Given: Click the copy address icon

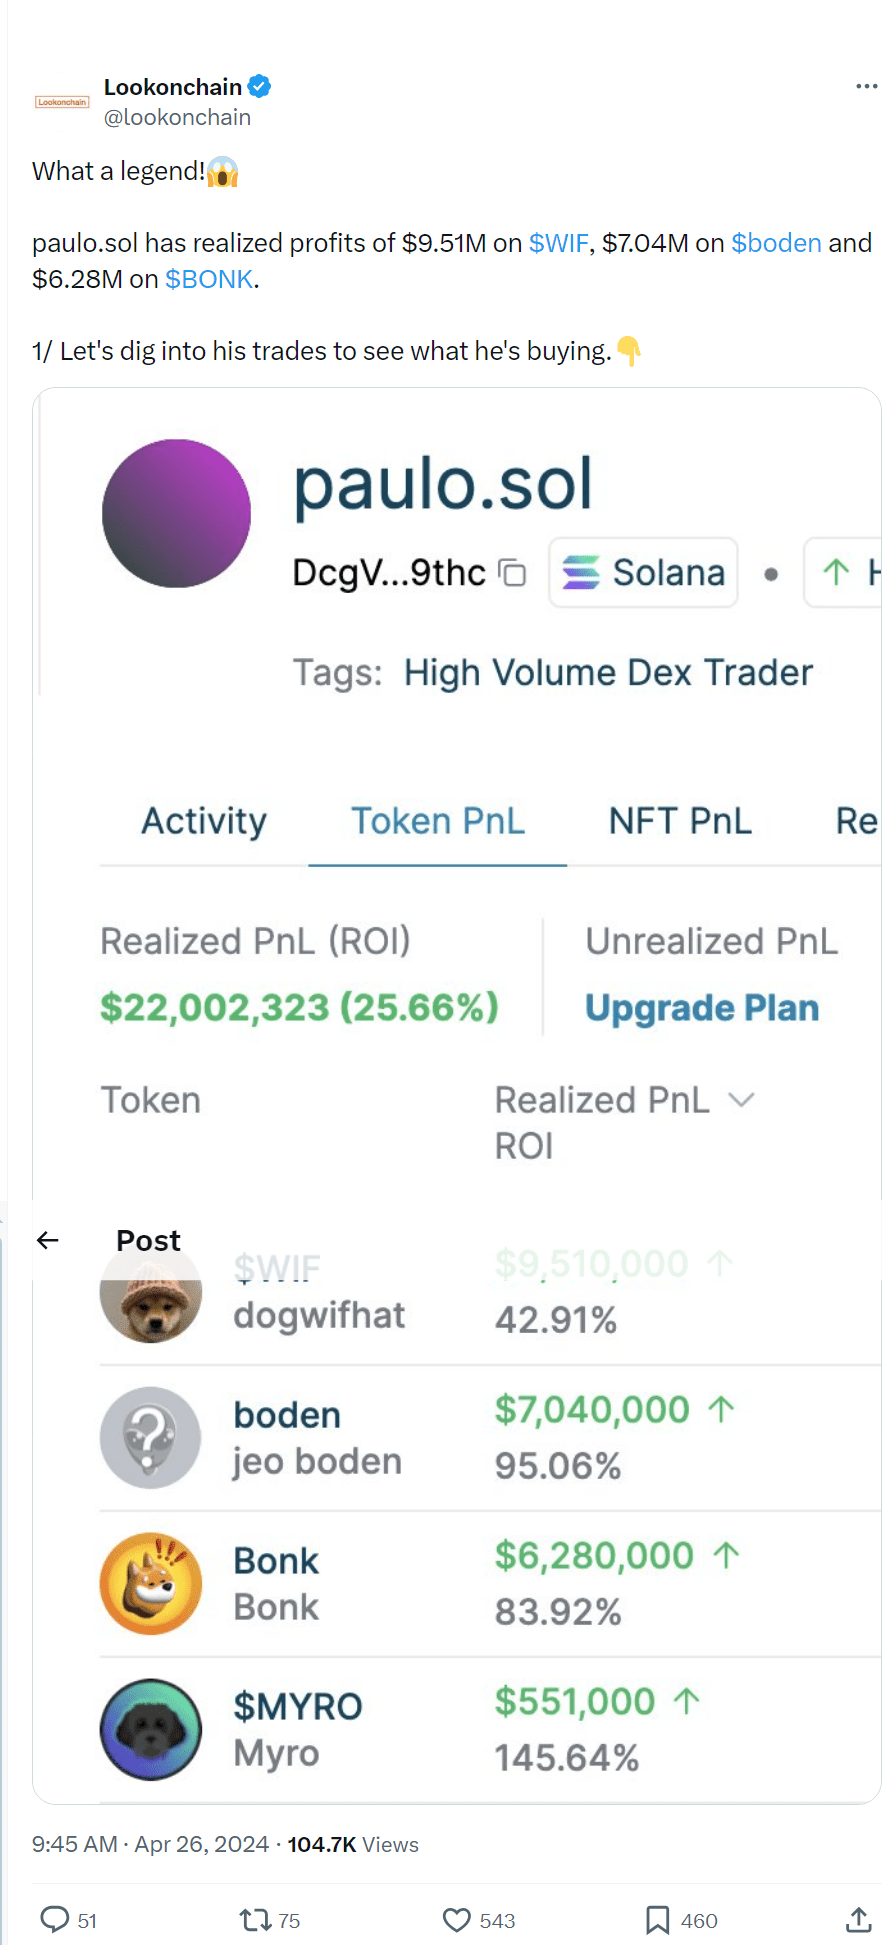Looking at the screenshot, I should pyautogui.click(x=513, y=573).
